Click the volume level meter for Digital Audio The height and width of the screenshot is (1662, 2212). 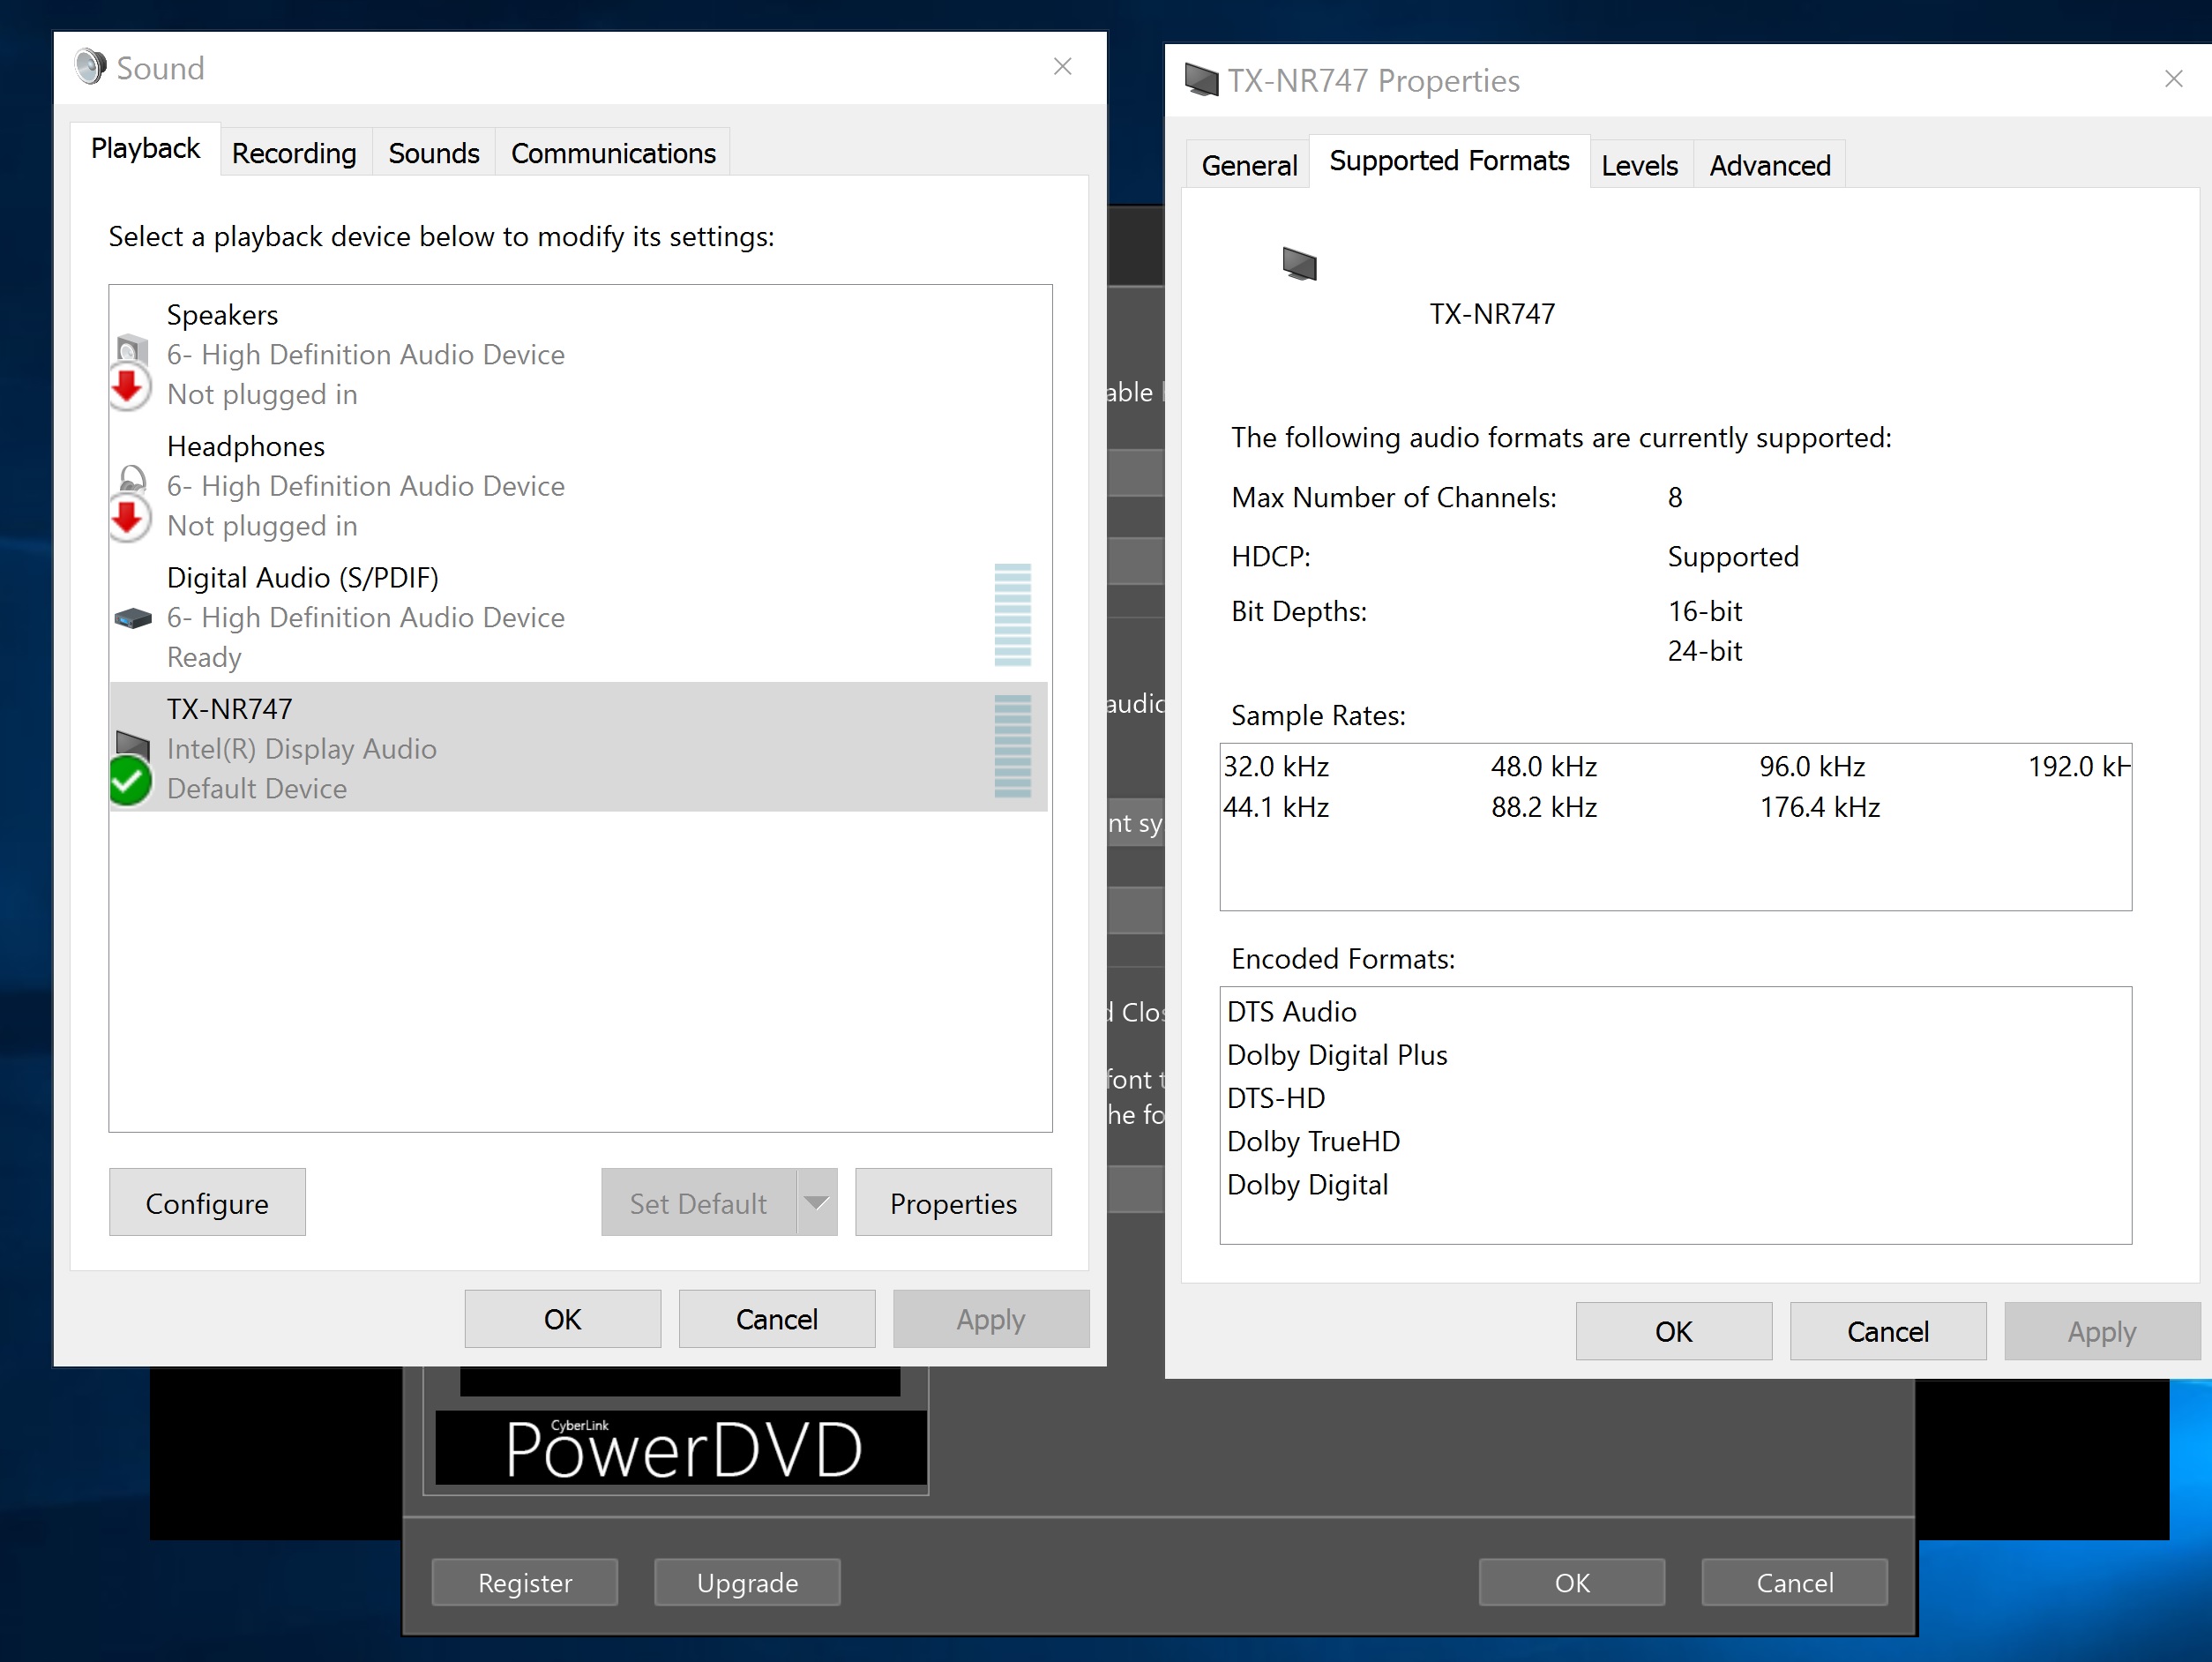[x=1012, y=615]
